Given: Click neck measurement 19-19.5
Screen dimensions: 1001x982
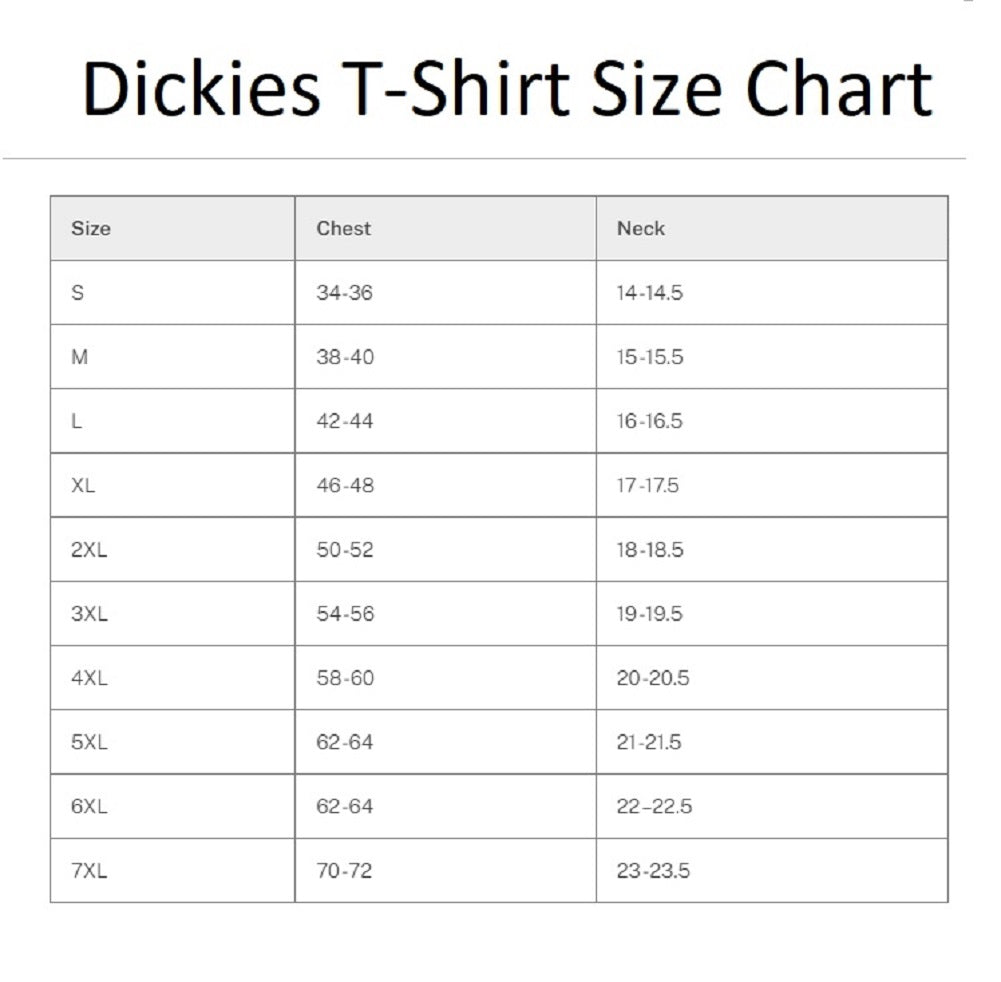Looking at the screenshot, I should pos(649,613).
